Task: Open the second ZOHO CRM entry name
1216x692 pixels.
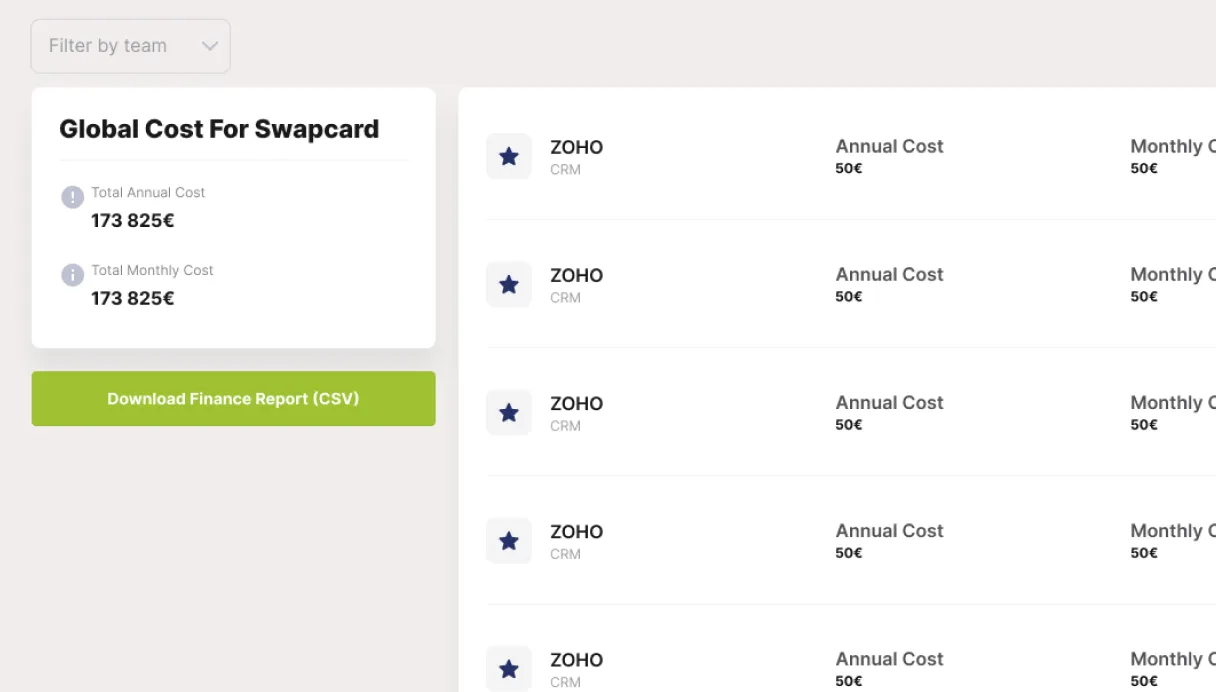Action: (577, 275)
